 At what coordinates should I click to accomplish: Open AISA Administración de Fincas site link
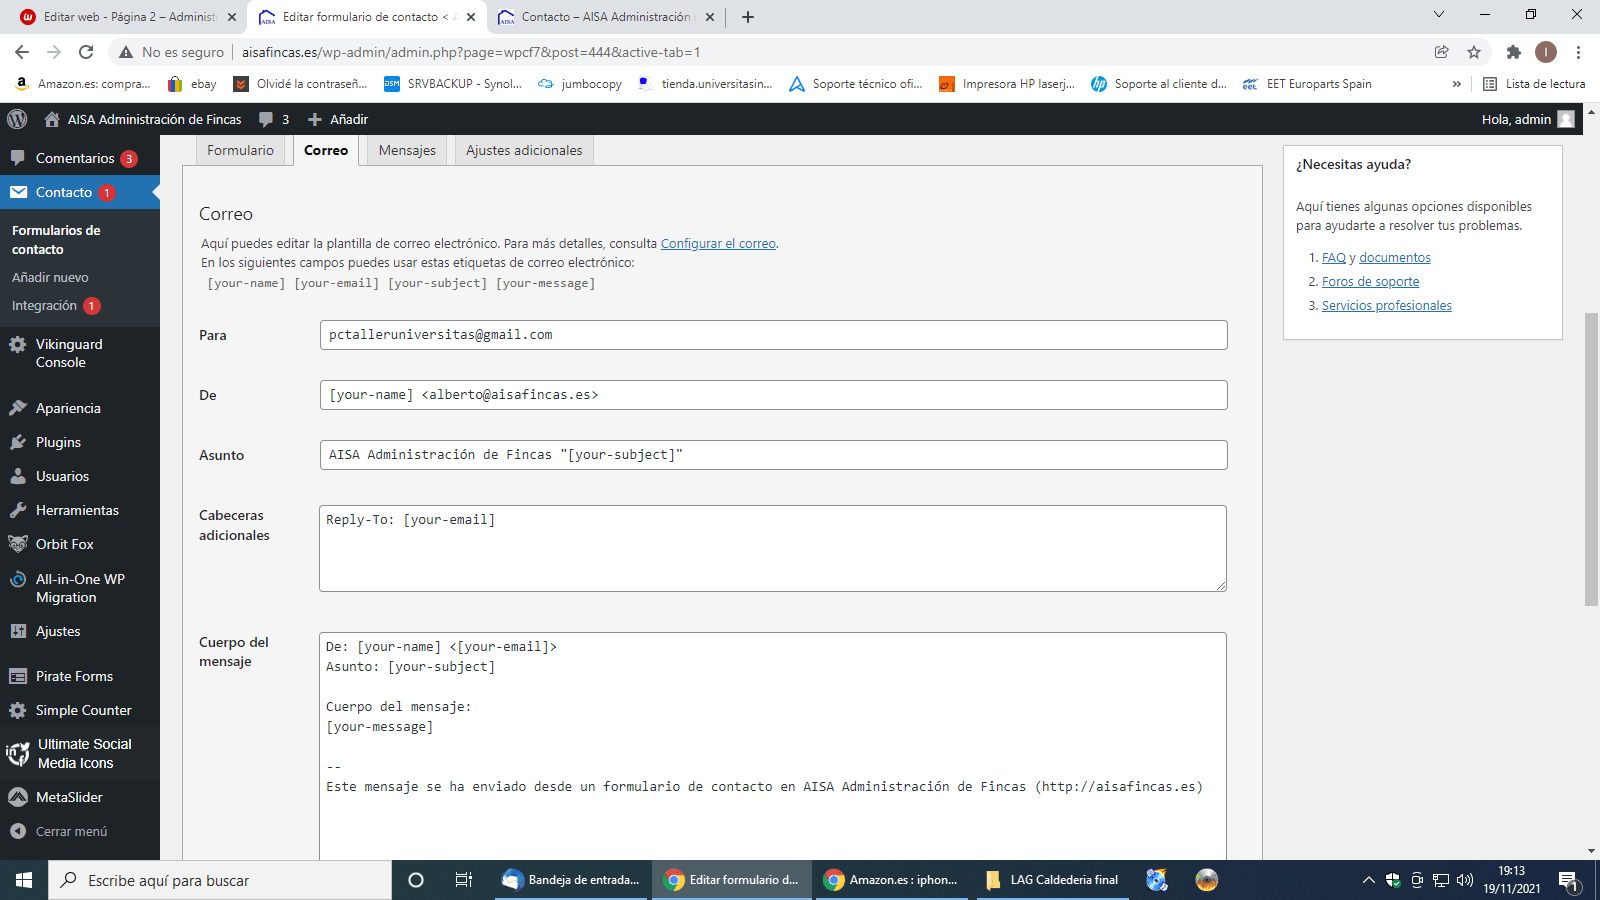(x=143, y=119)
